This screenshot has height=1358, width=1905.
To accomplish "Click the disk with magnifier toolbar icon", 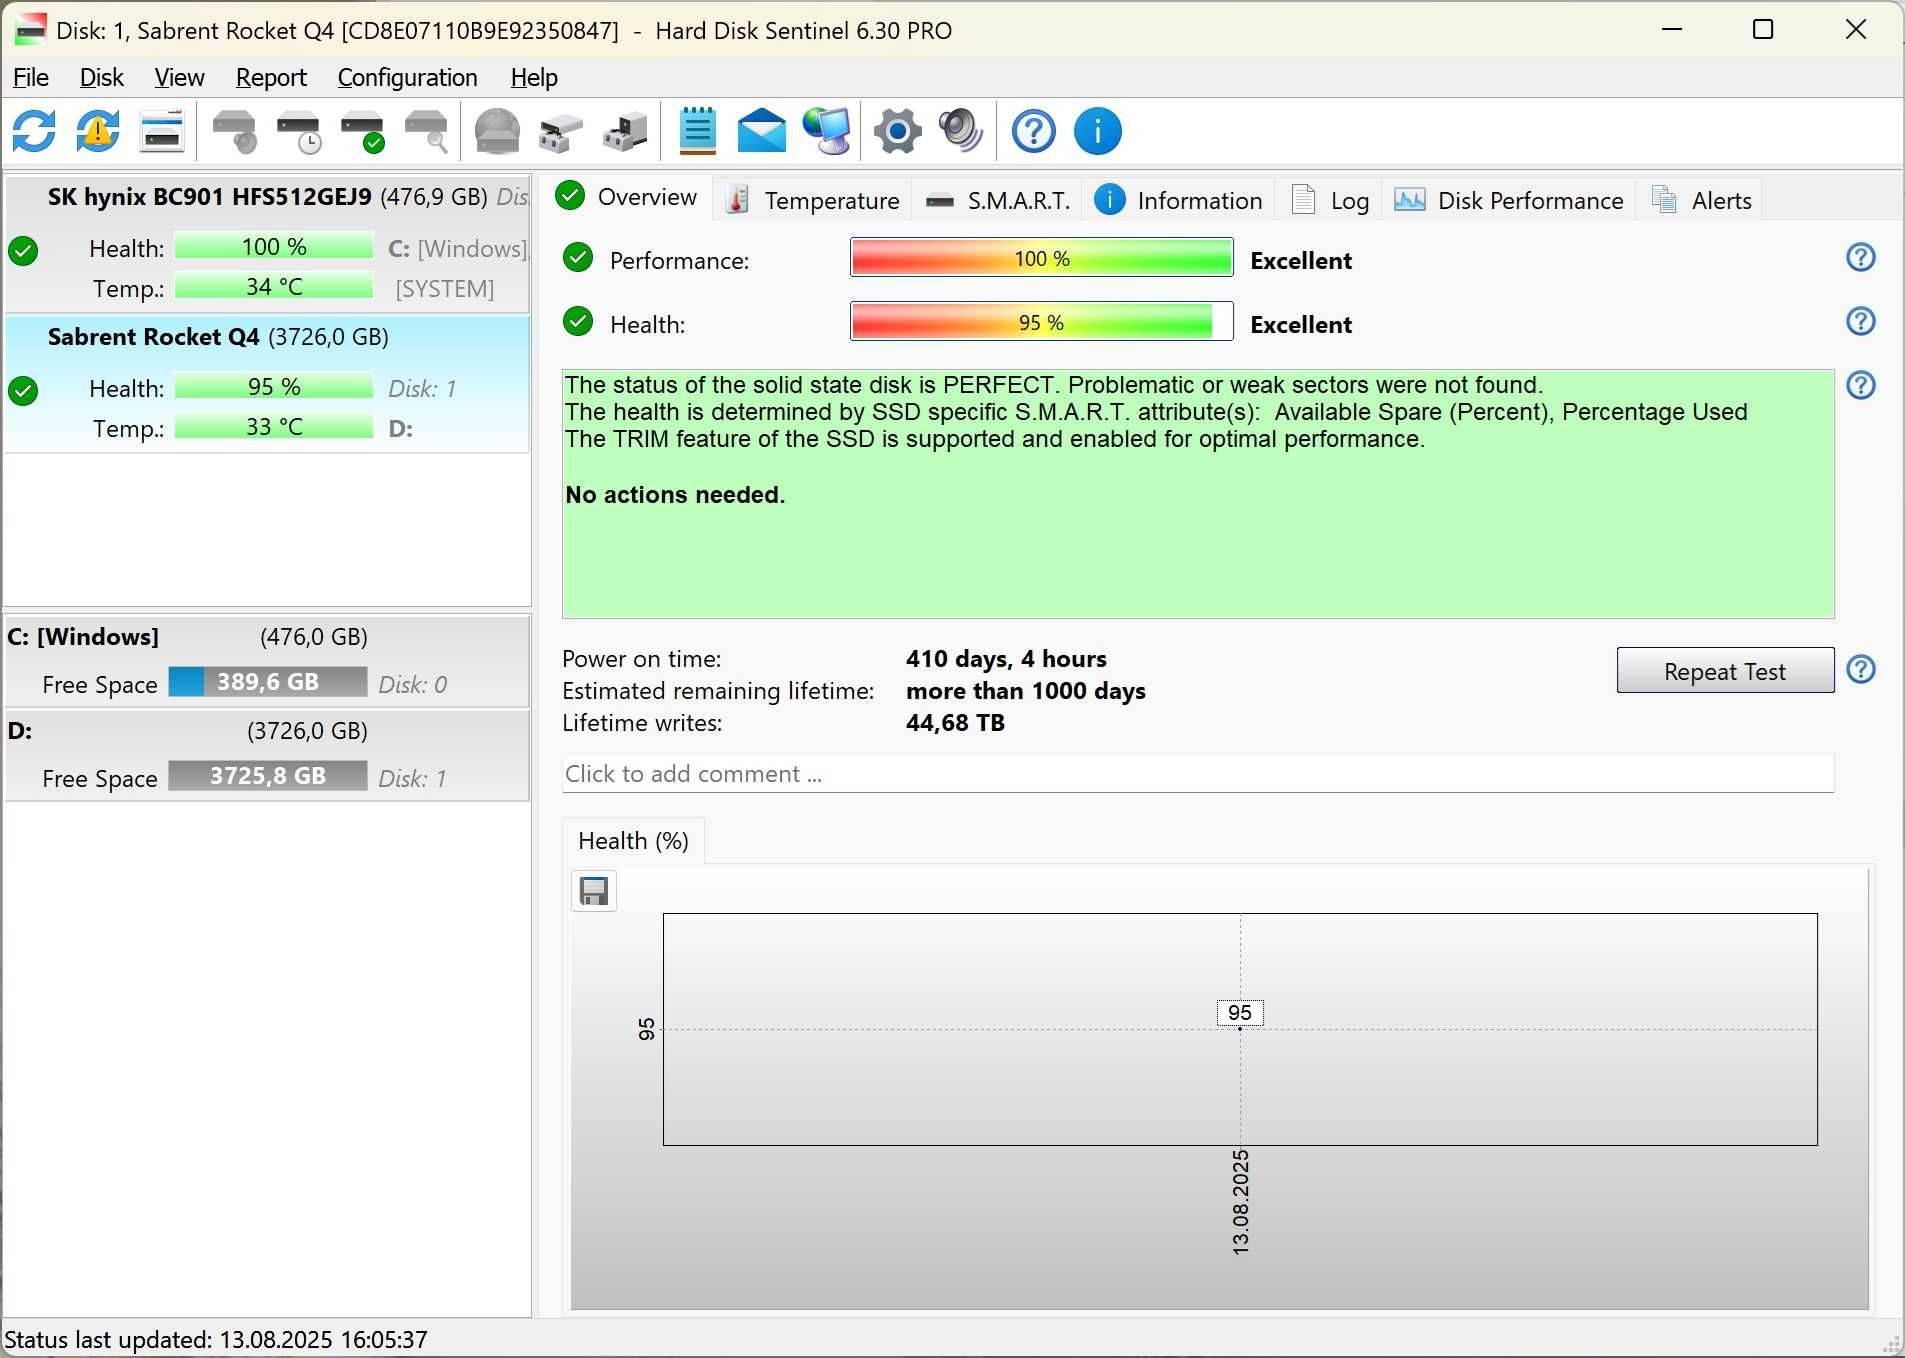I will pos(427,131).
